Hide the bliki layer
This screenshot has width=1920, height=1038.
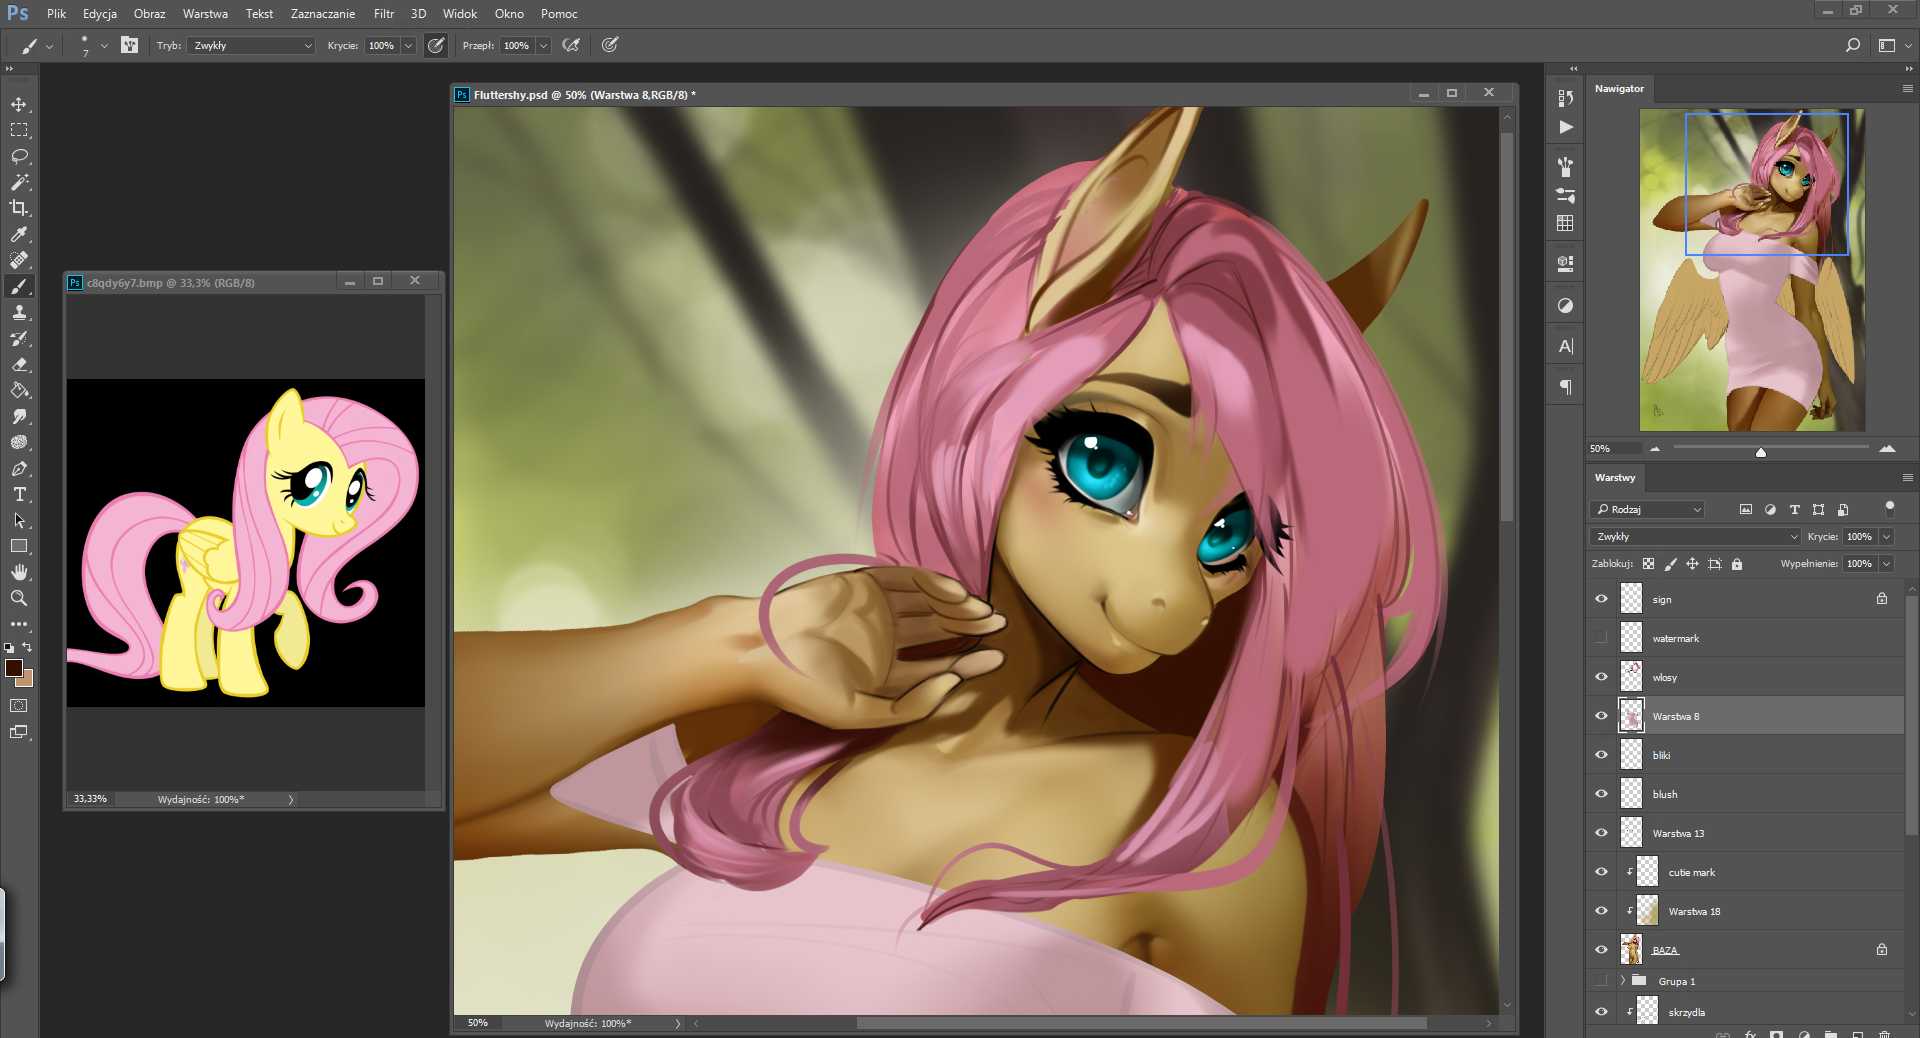[1601, 755]
